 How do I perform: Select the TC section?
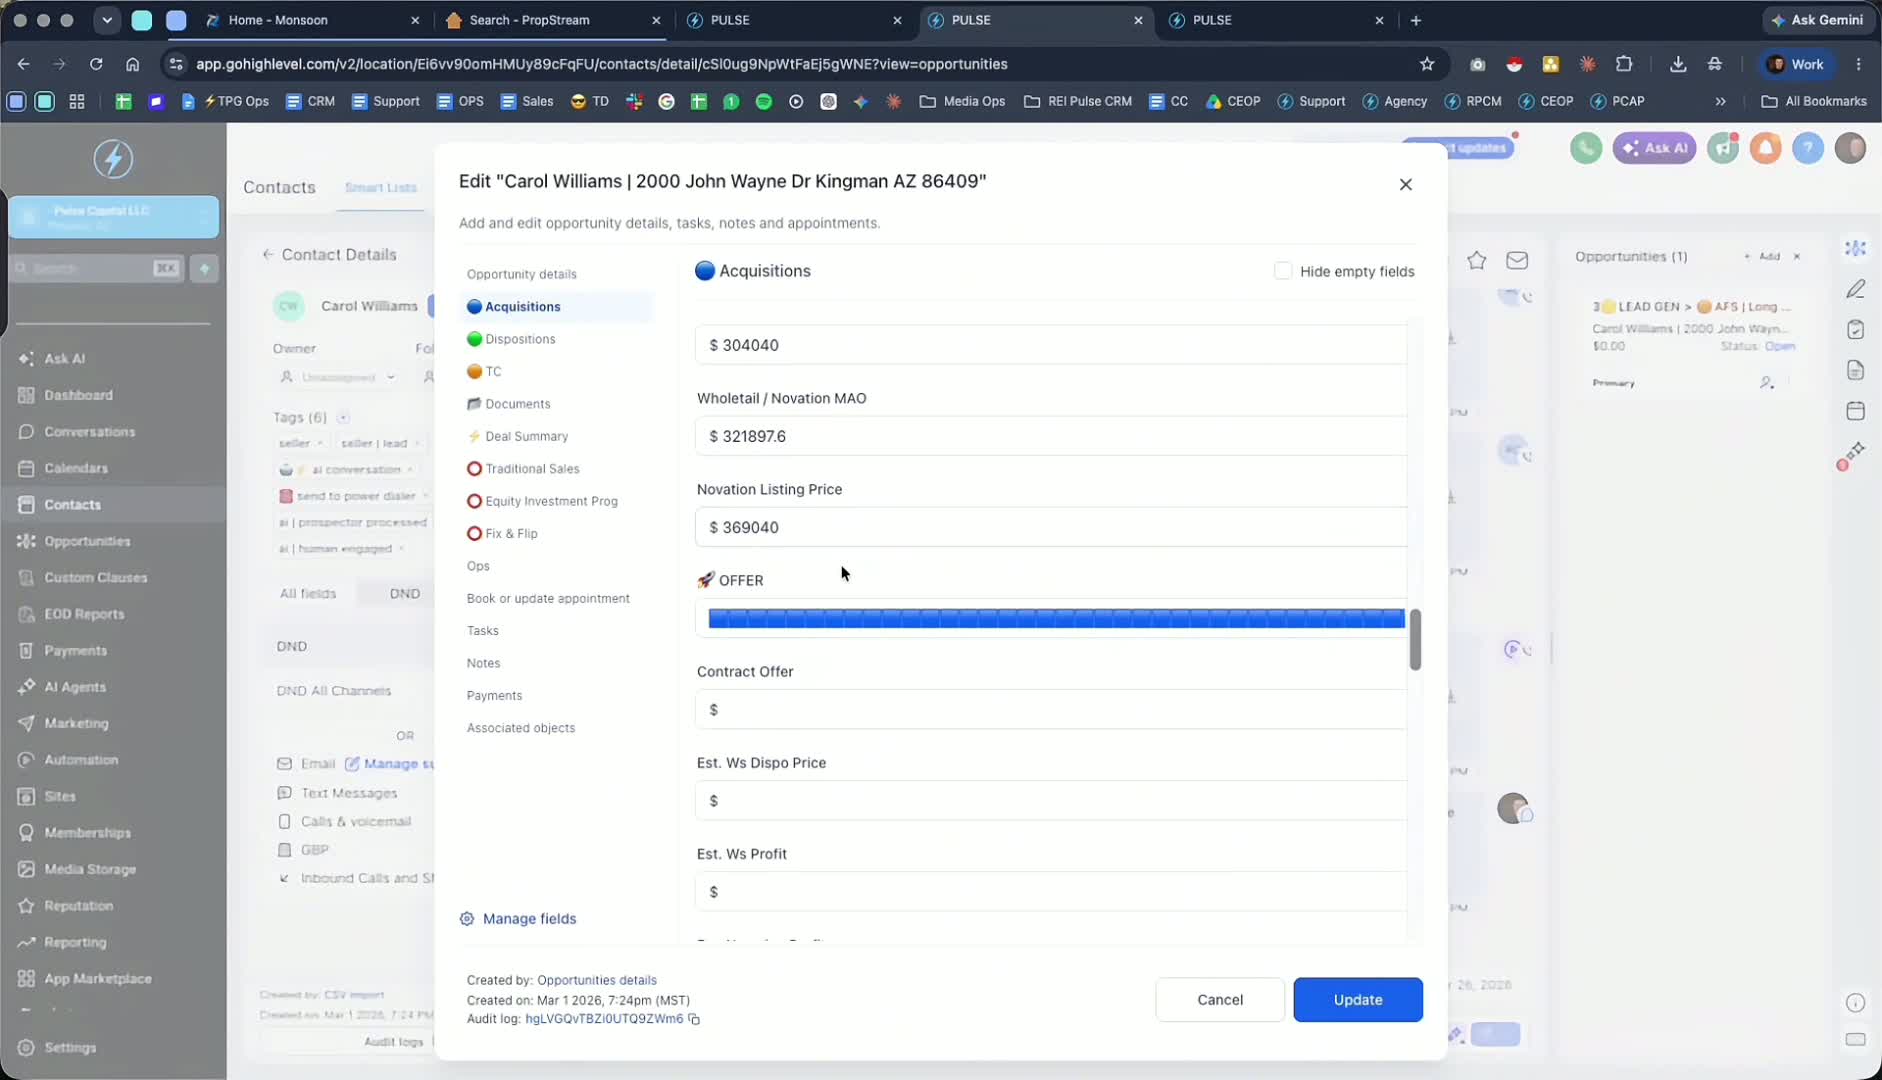point(484,371)
